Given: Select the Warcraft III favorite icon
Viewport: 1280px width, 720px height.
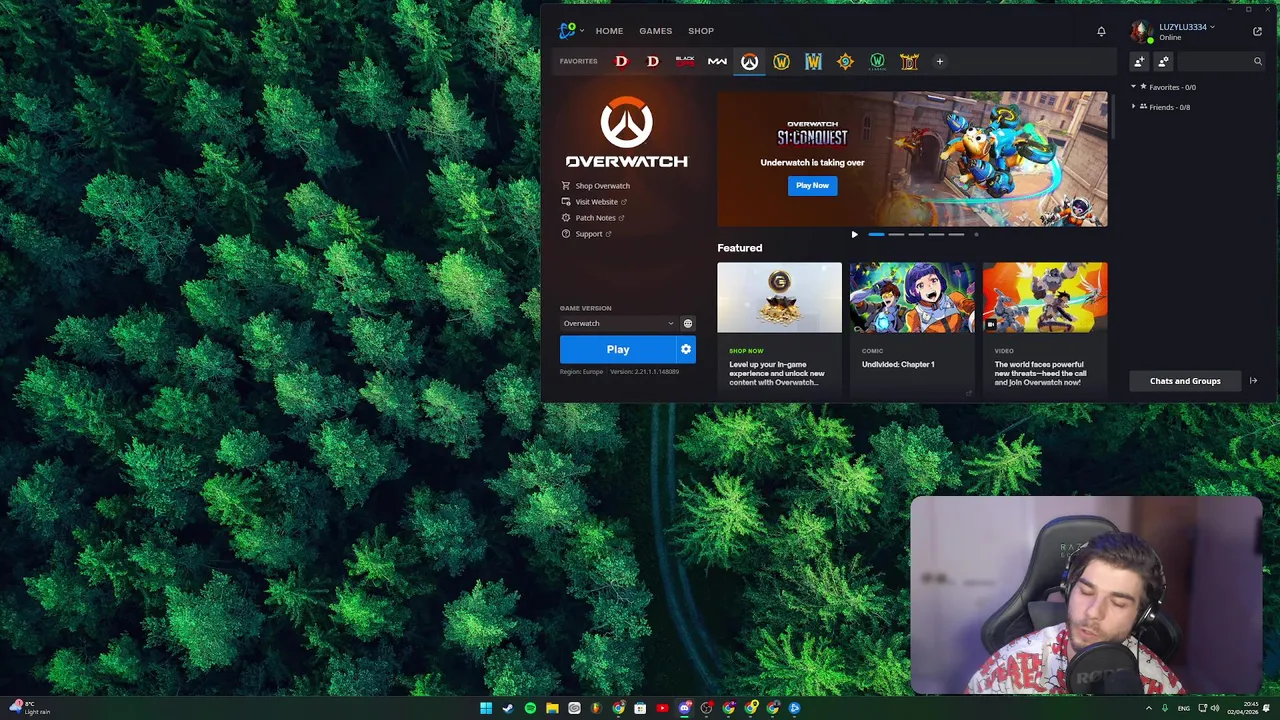Looking at the screenshot, I should coord(813,61).
